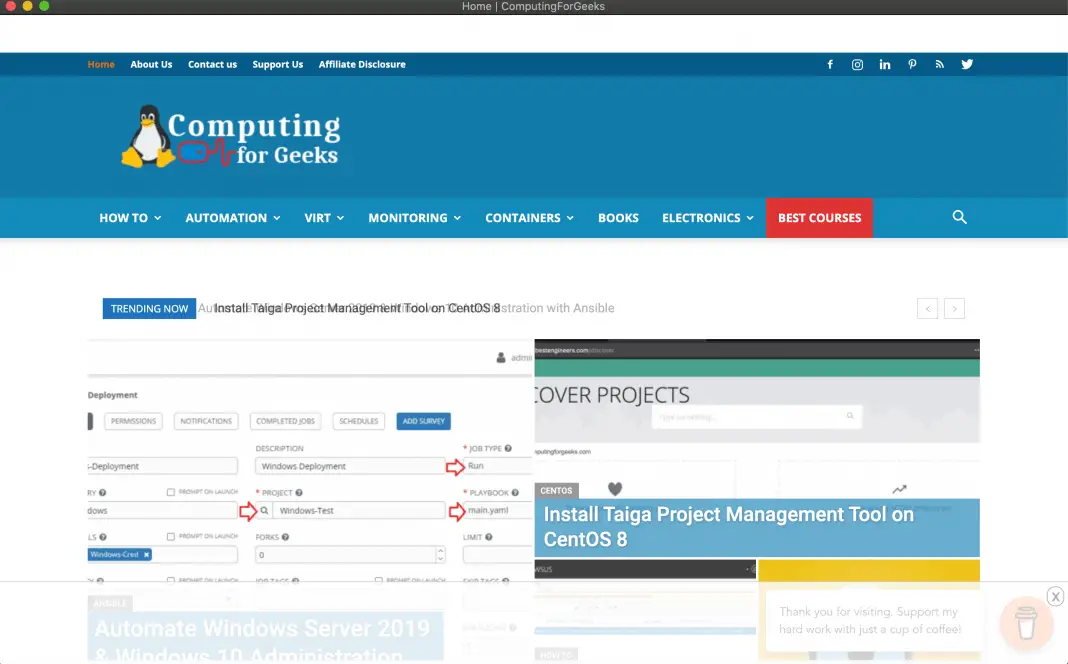Click the trending stats icon on the post
The width and height of the screenshot is (1068, 664).
point(899,489)
